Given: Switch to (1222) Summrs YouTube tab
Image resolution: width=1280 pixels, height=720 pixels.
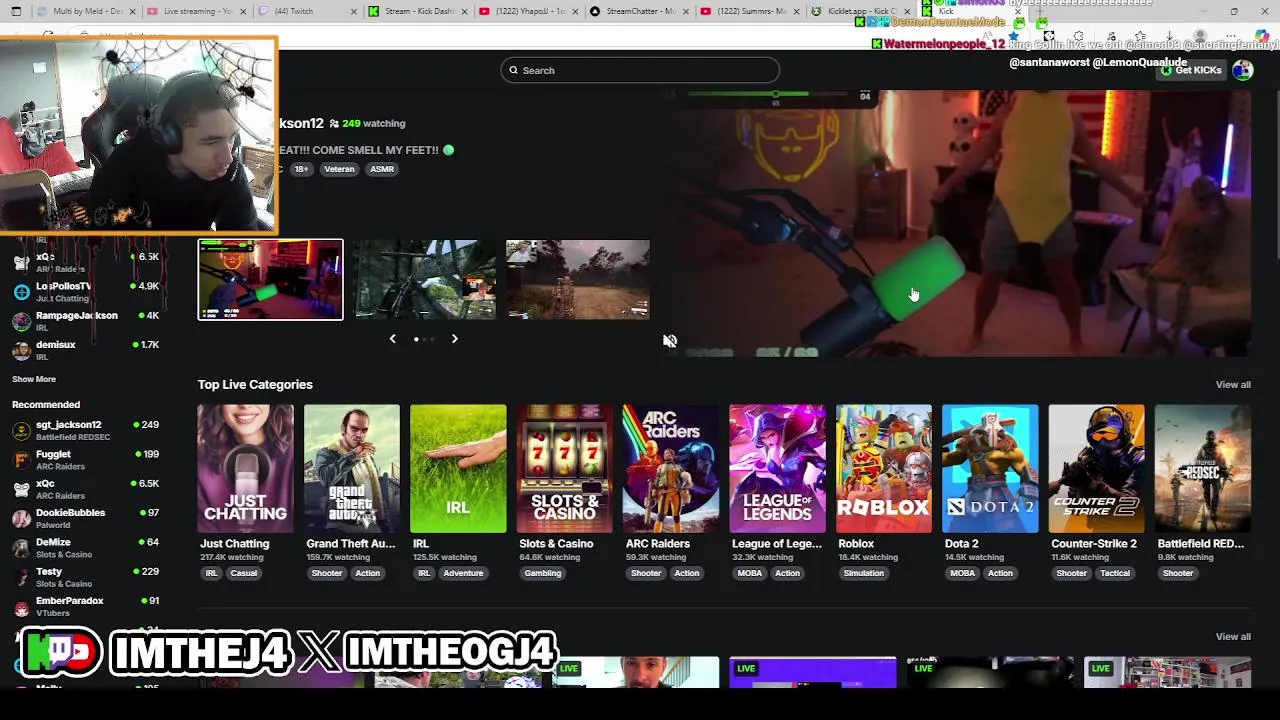Looking at the screenshot, I should click(748, 11).
